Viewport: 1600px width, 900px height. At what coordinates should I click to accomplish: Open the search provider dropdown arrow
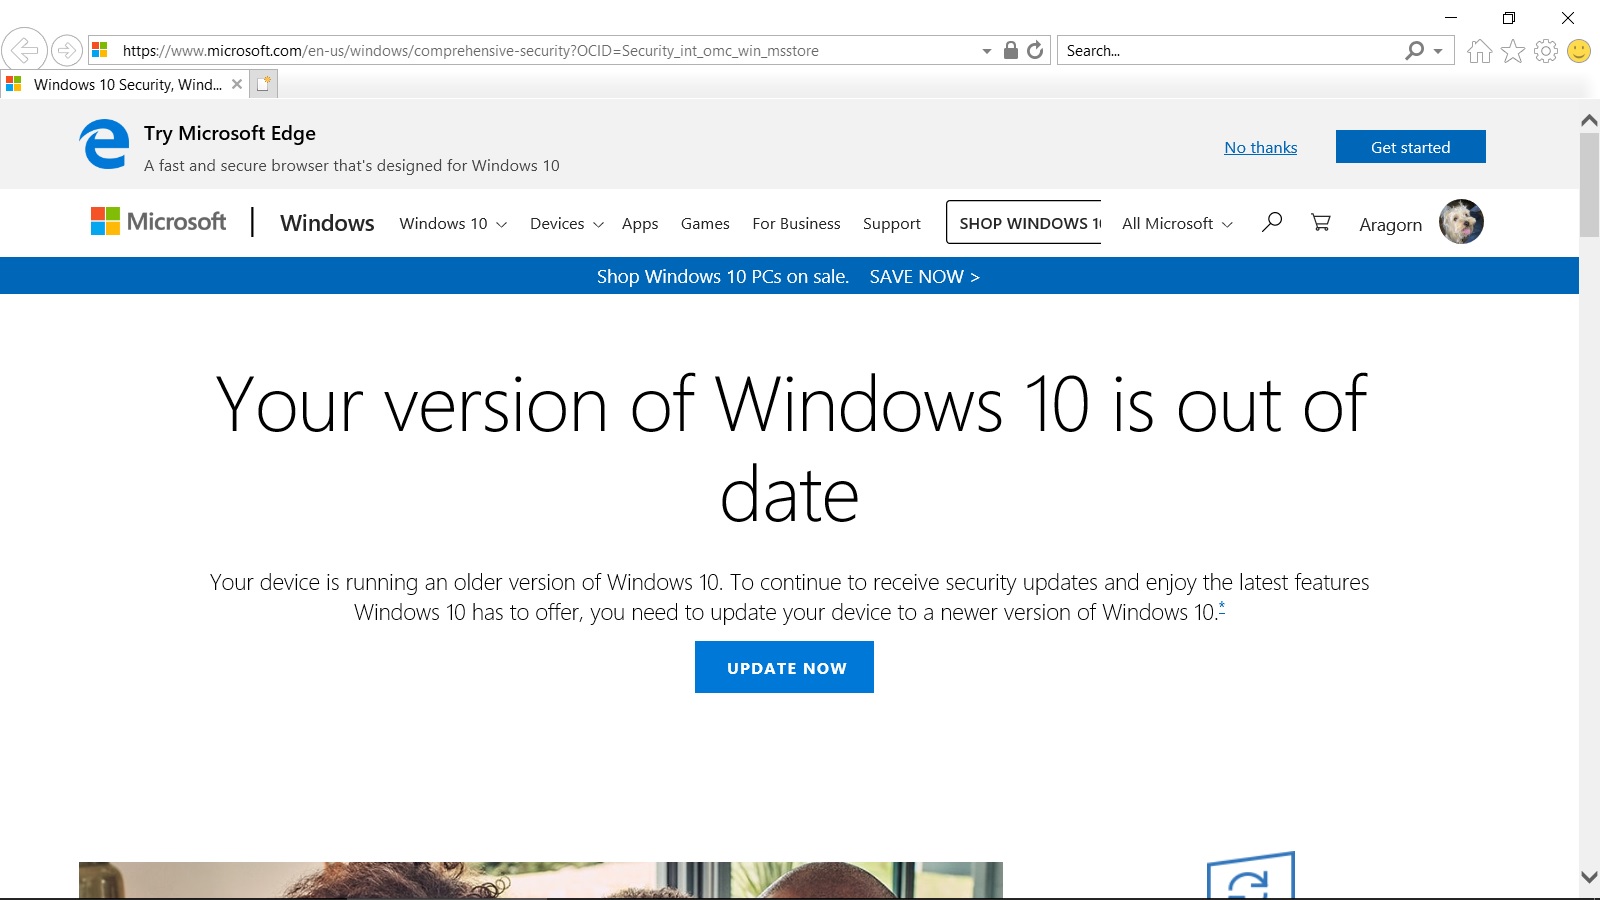1438,51
